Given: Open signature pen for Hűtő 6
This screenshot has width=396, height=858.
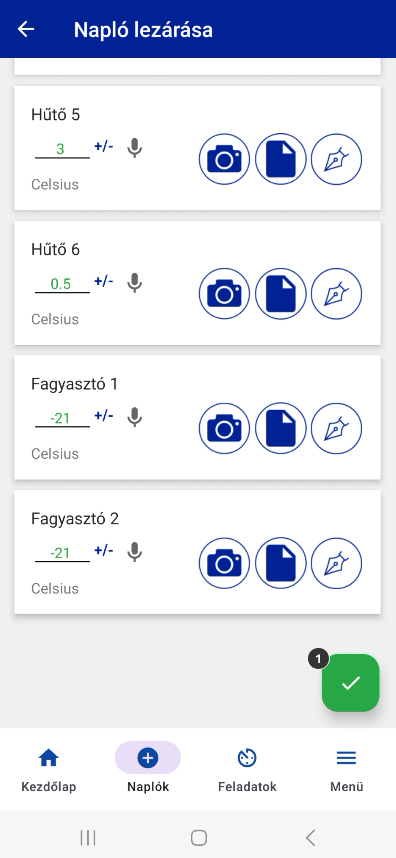Looking at the screenshot, I should coord(337,294).
